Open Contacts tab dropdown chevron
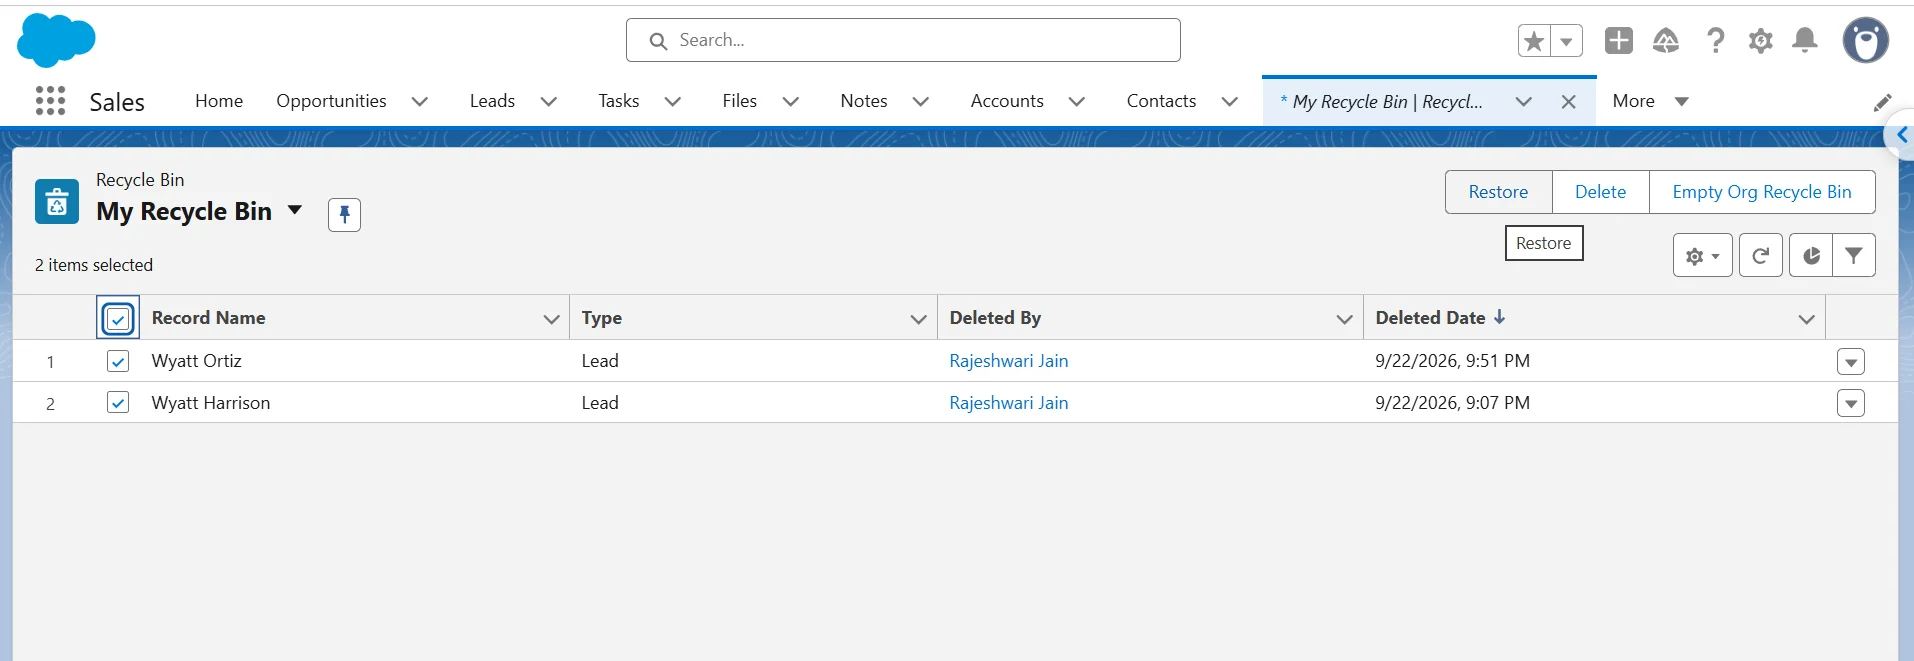This screenshot has height=661, width=1914. [x=1230, y=102]
